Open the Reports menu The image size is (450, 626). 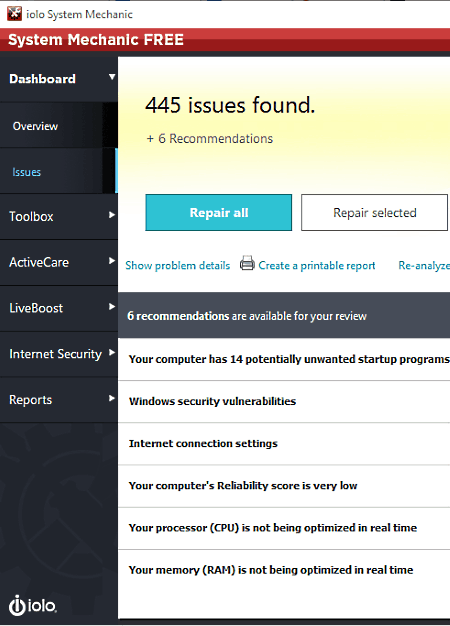(59, 400)
